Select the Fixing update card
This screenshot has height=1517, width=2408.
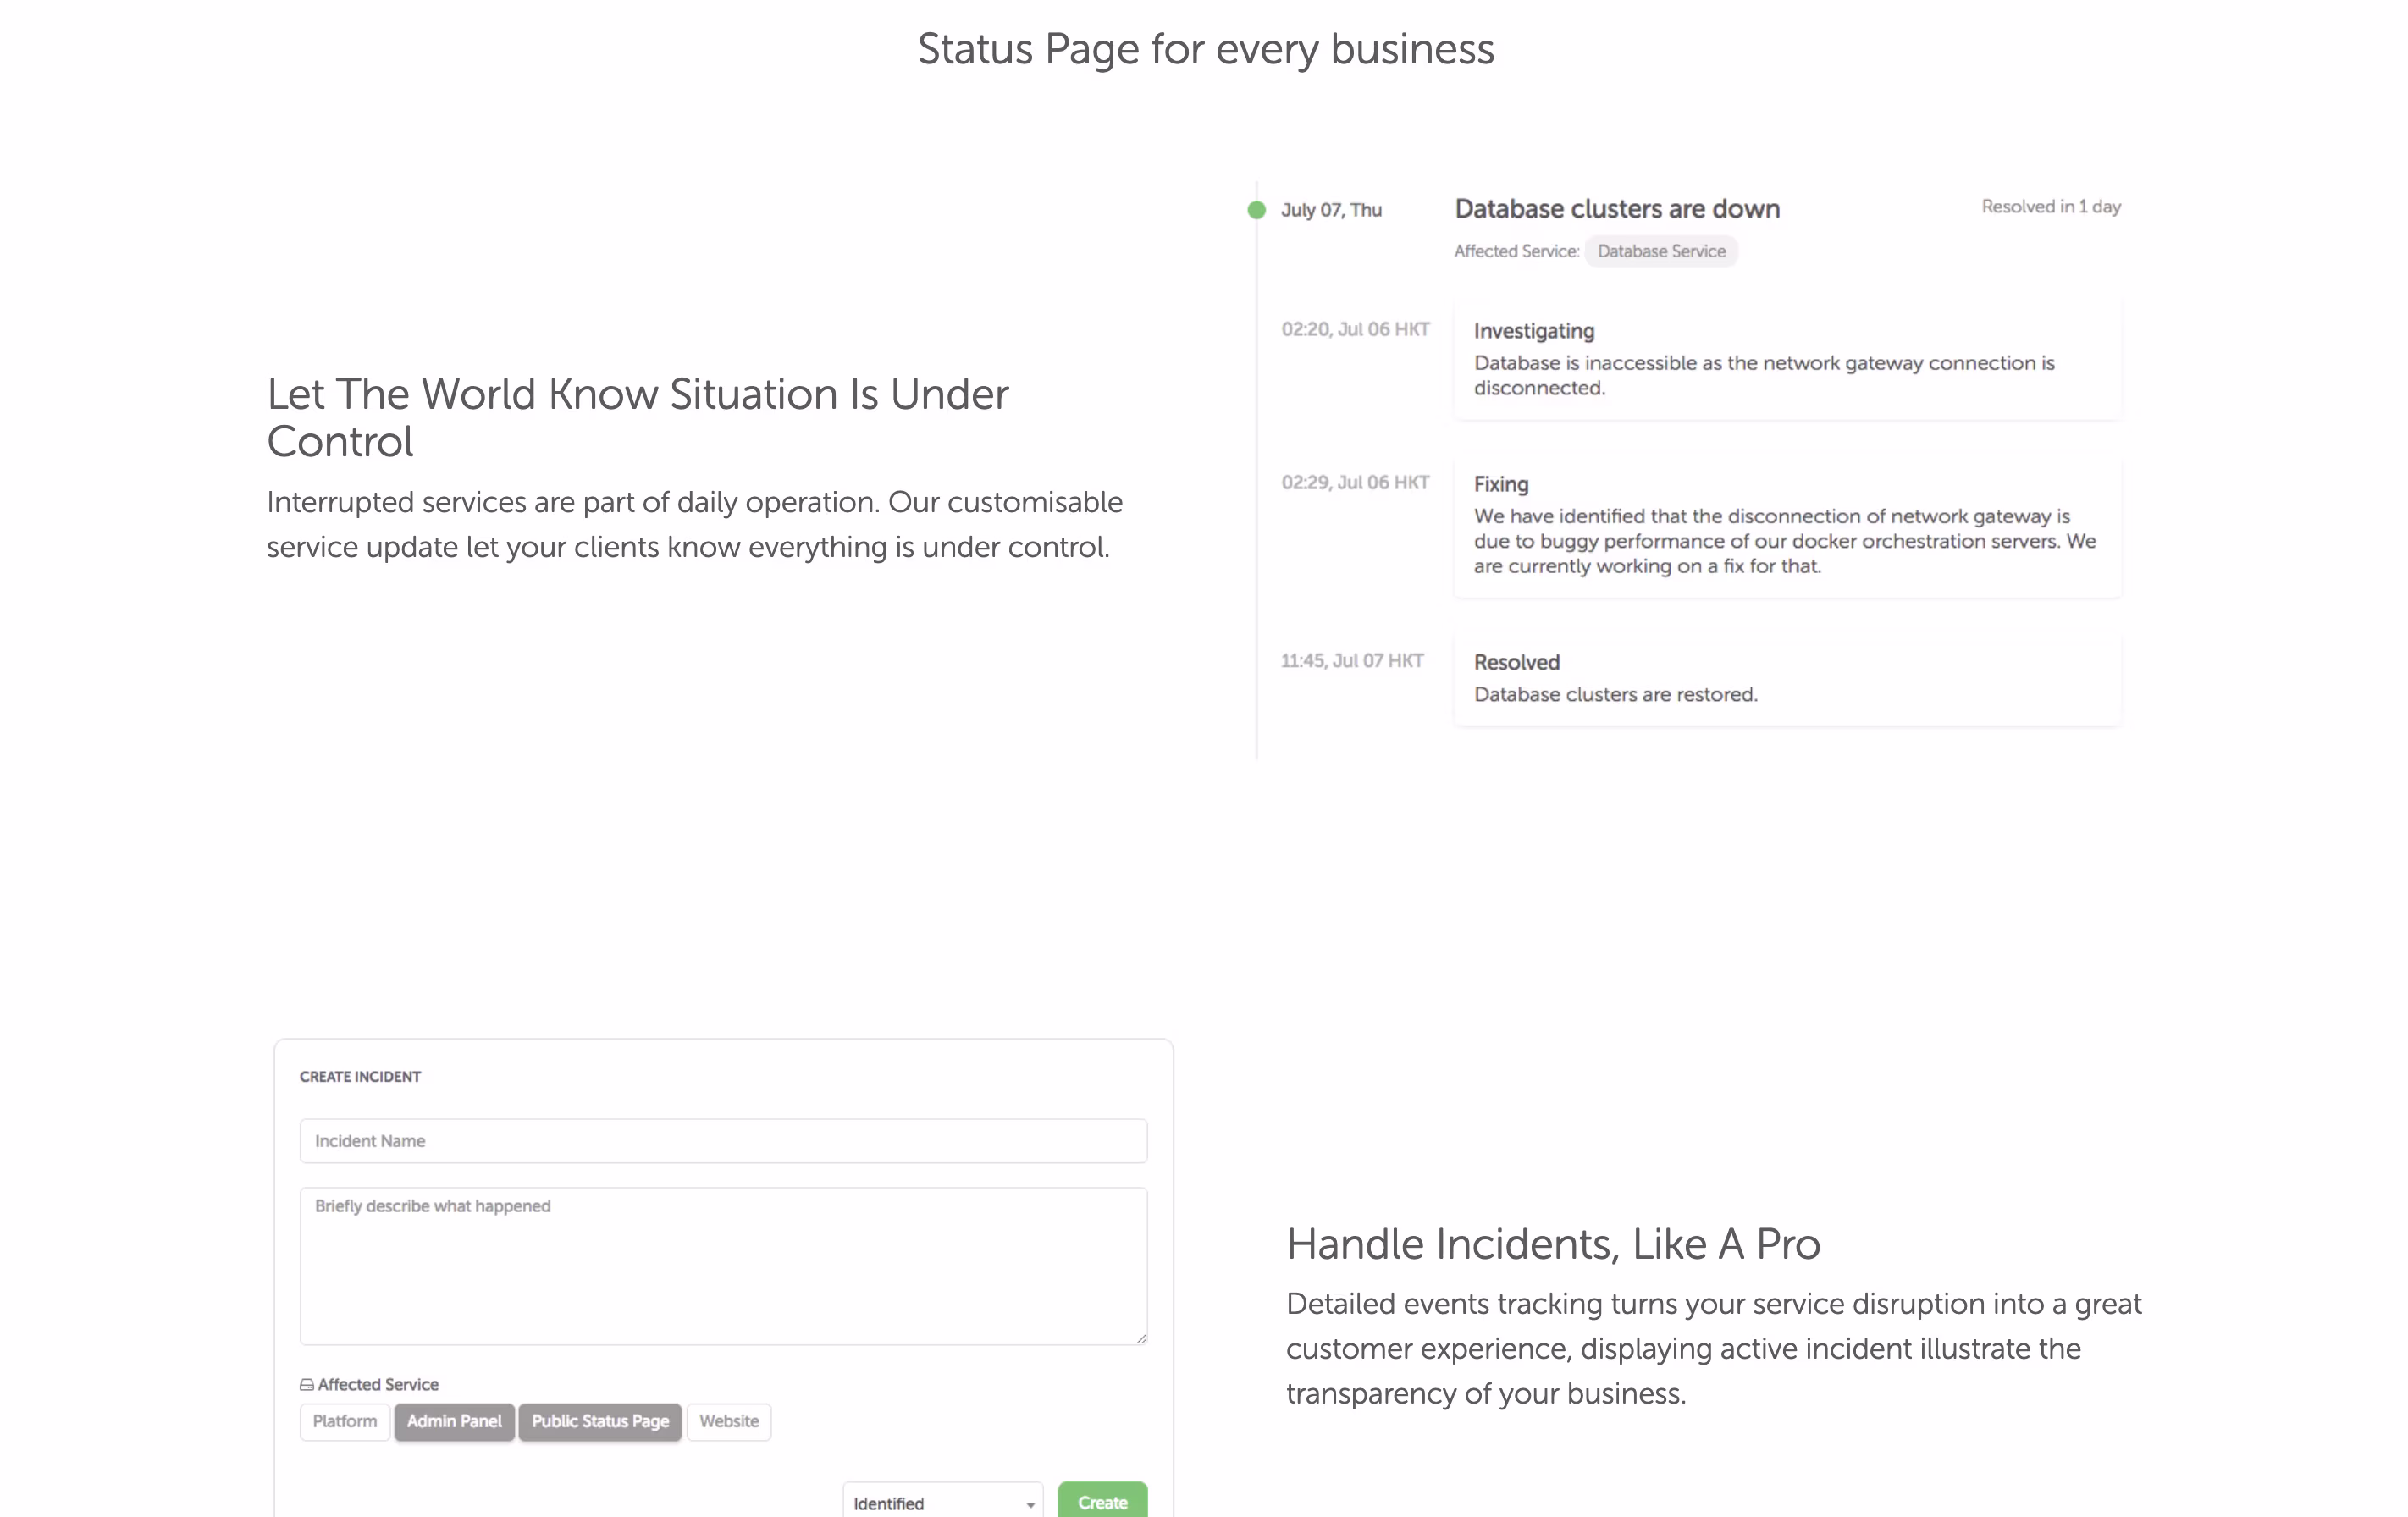(x=1787, y=525)
